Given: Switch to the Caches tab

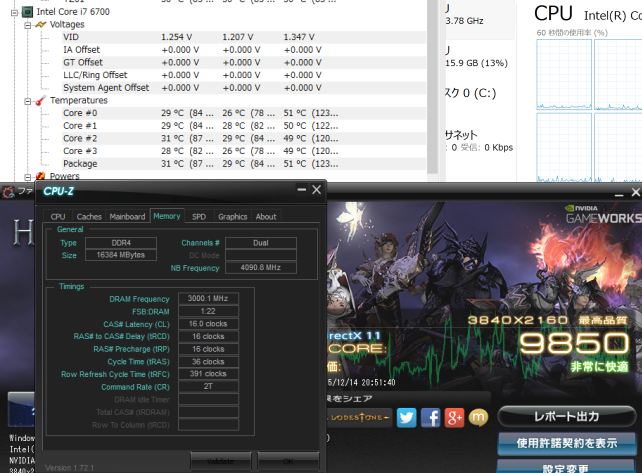Looking at the screenshot, I should [89, 217].
